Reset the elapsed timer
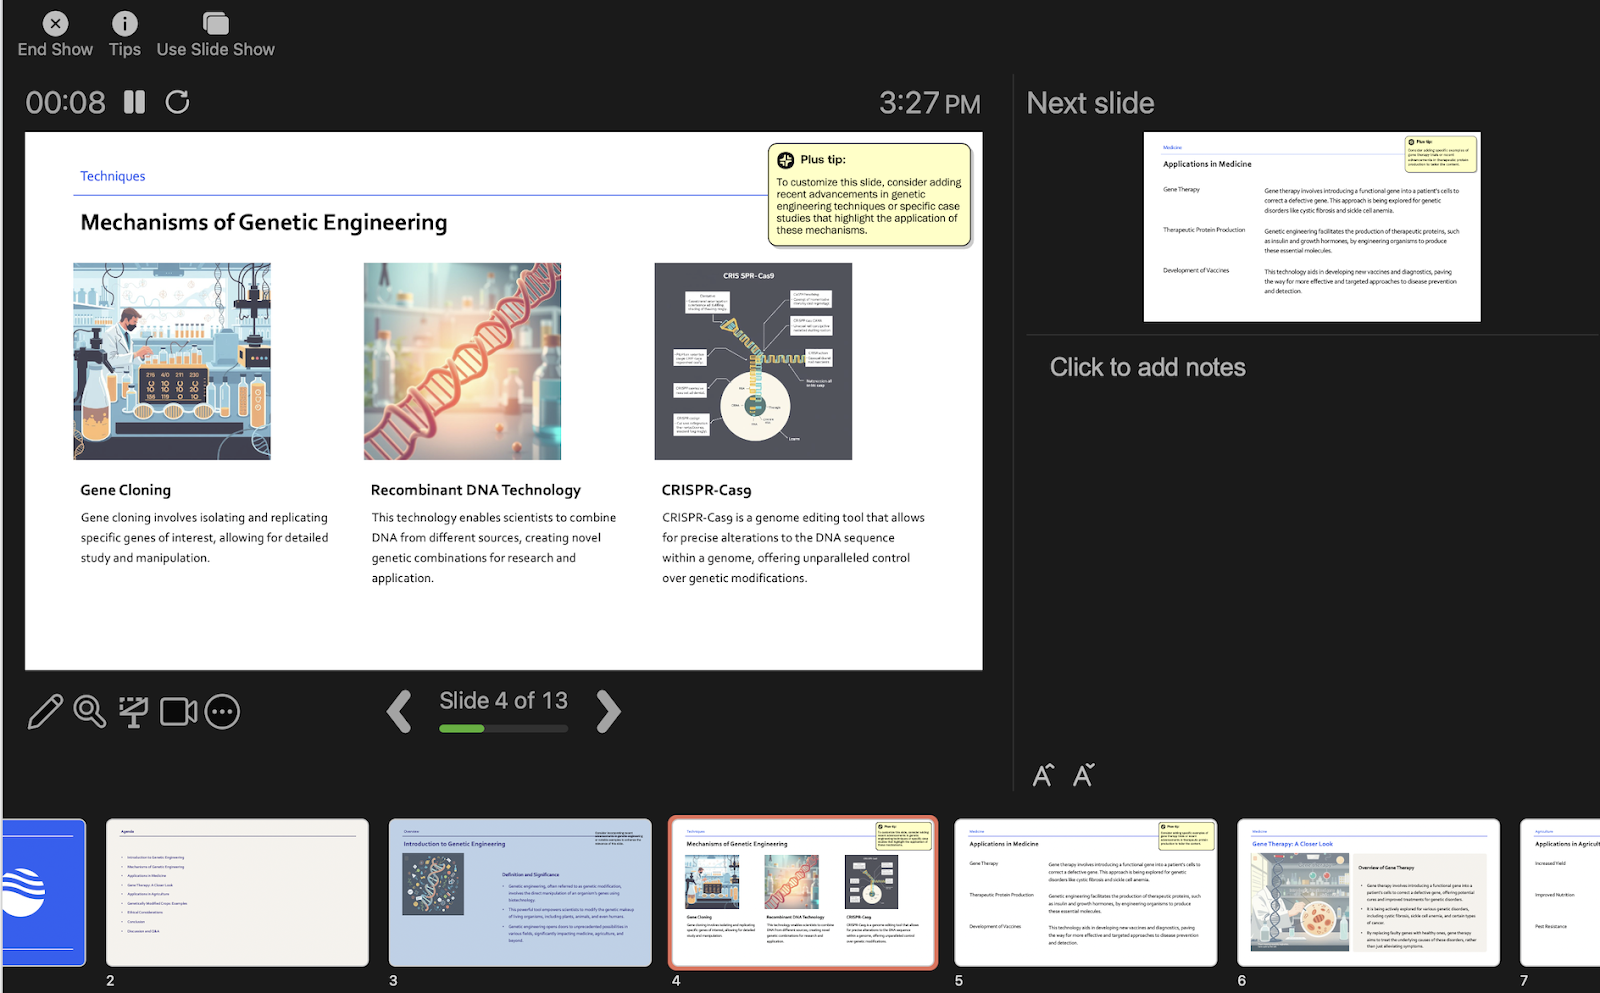The height and width of the screenshot is (993, 1600). [x=177, y=102]
